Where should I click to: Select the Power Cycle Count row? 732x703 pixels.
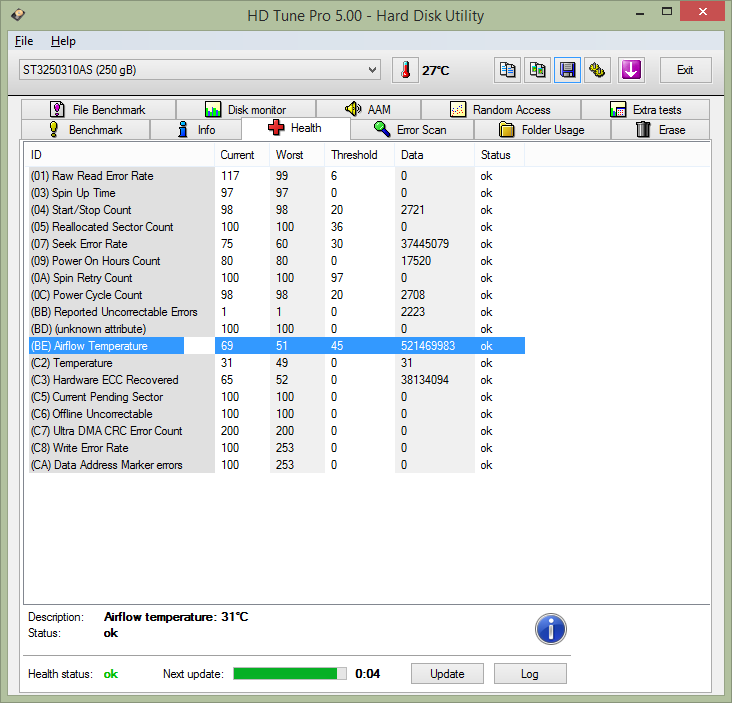pyautogui.click(x=276, y=295)
